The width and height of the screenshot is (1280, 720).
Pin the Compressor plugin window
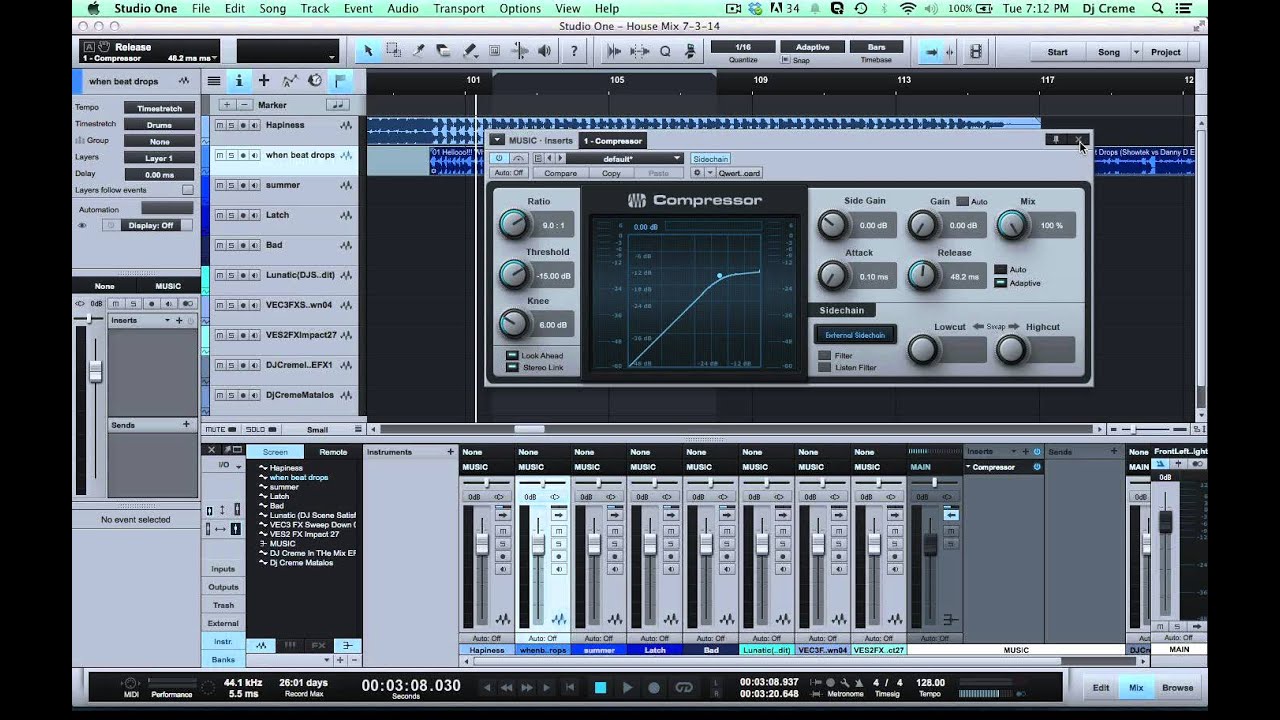1054,140
